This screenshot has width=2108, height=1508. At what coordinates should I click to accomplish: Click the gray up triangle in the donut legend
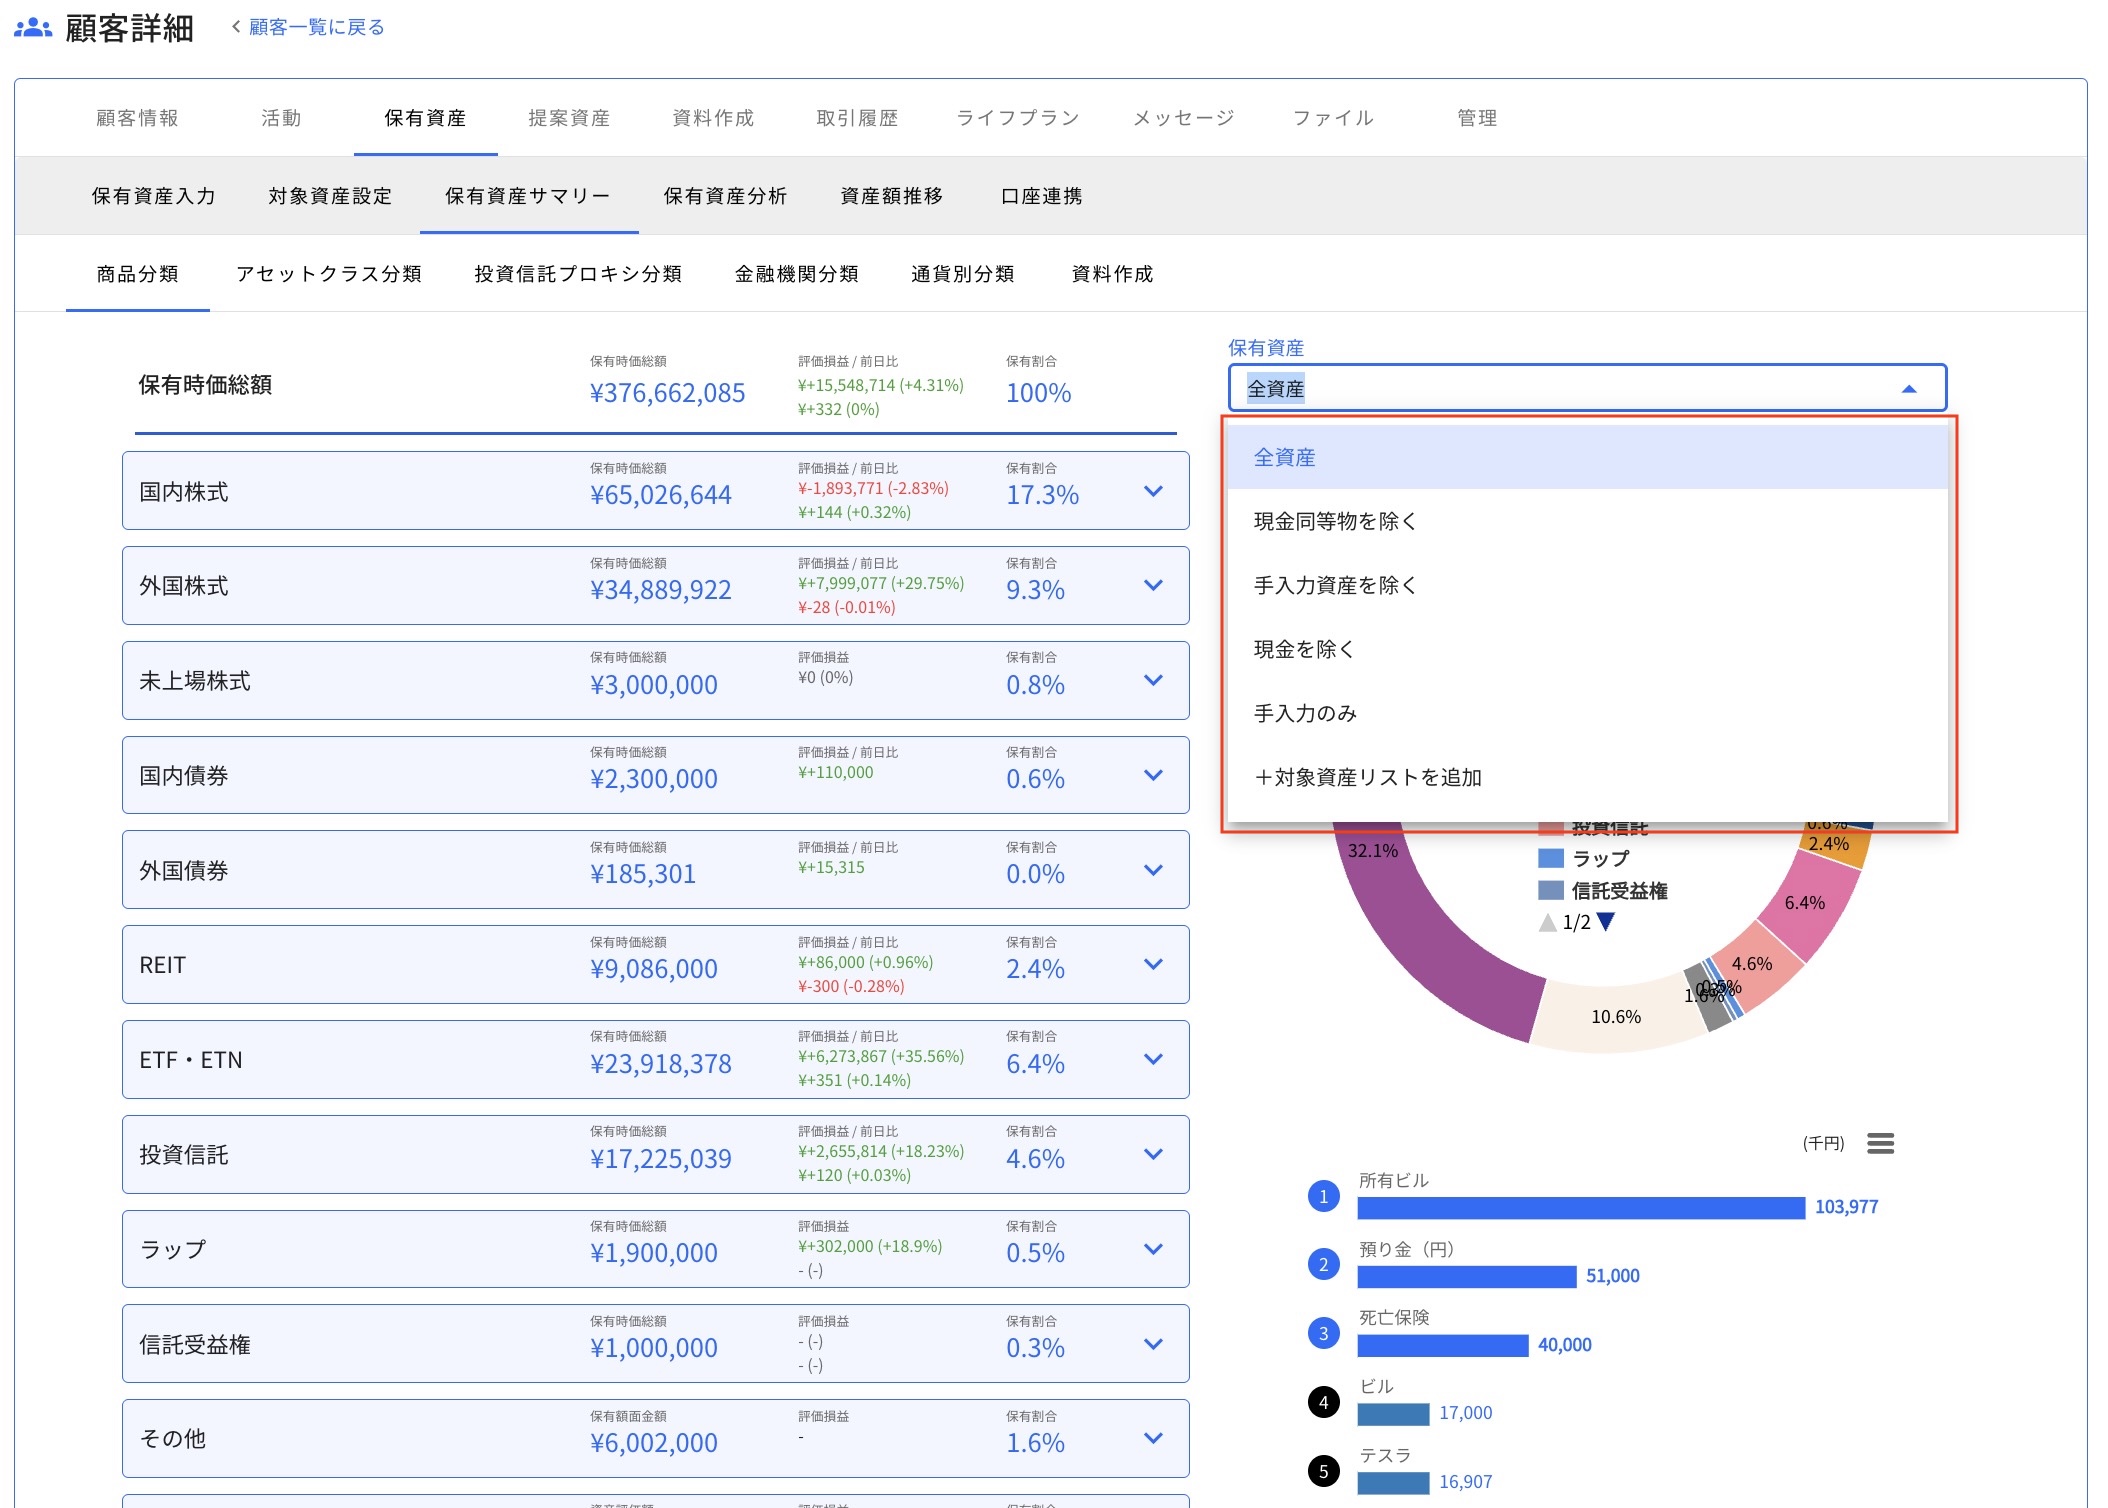(x=1548, y=922)
